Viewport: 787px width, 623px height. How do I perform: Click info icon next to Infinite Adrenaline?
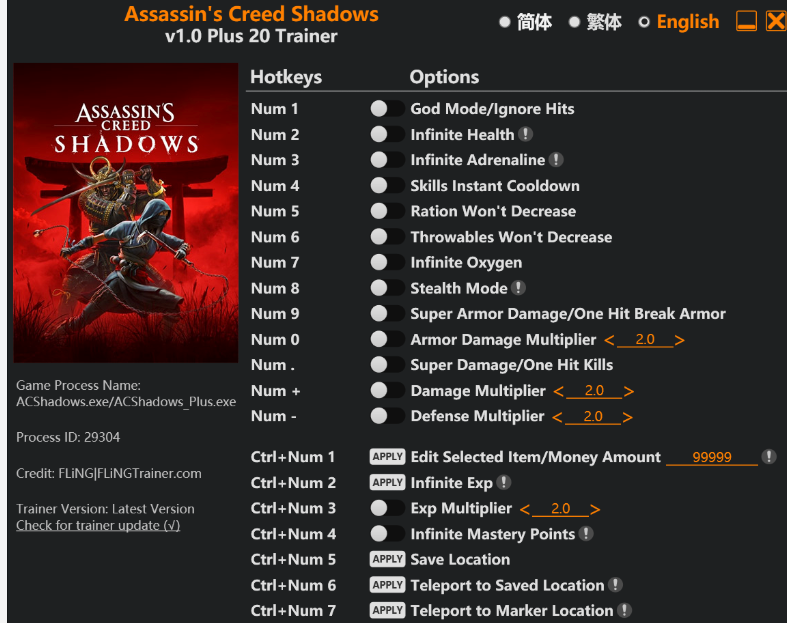[556, 160]
